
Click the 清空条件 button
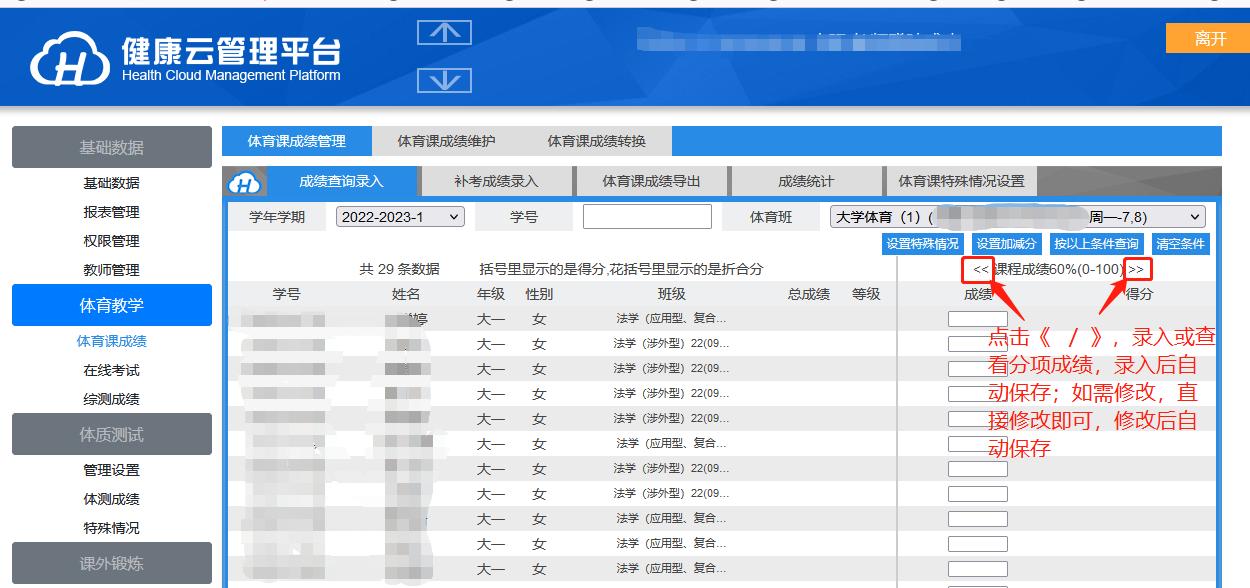(x=1180, y=244)
